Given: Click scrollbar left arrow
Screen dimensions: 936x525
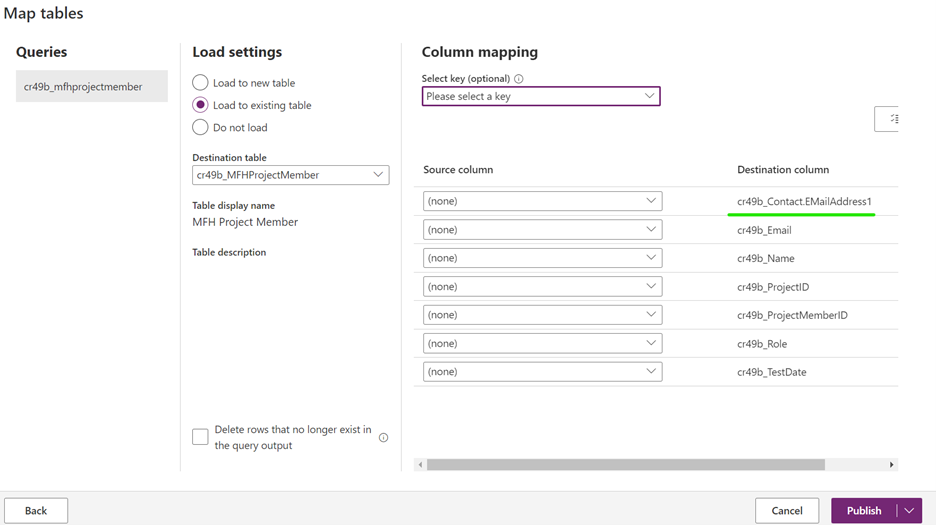Looking at the screenshot, I should [421, 465].
